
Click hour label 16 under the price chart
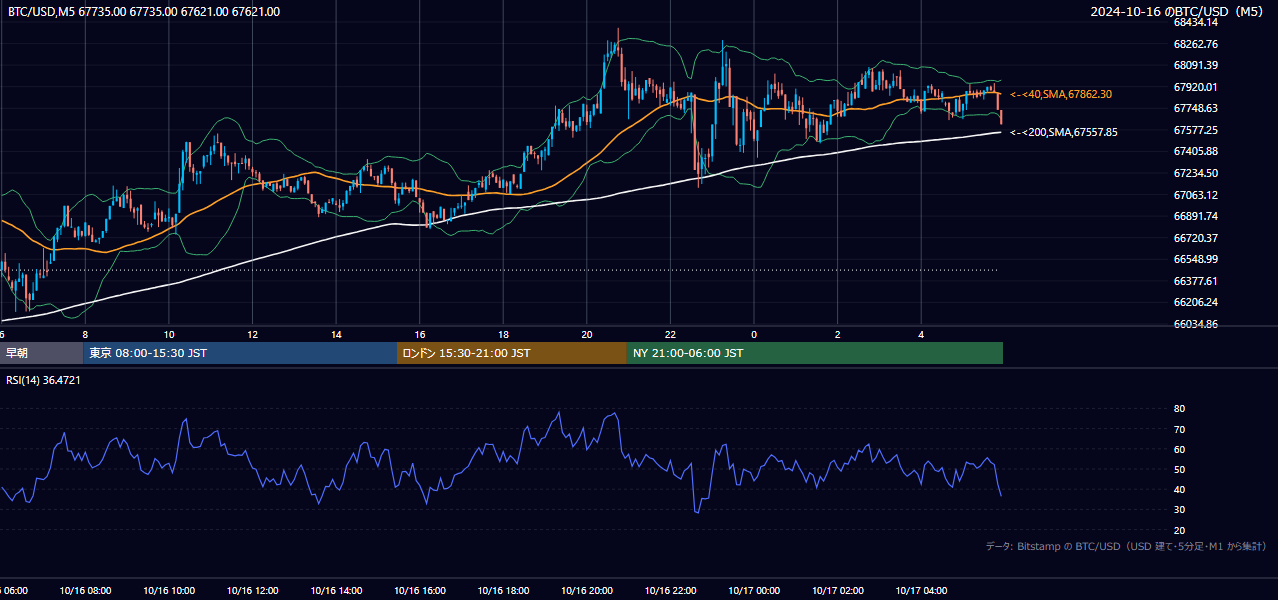(x=420, y=334)
